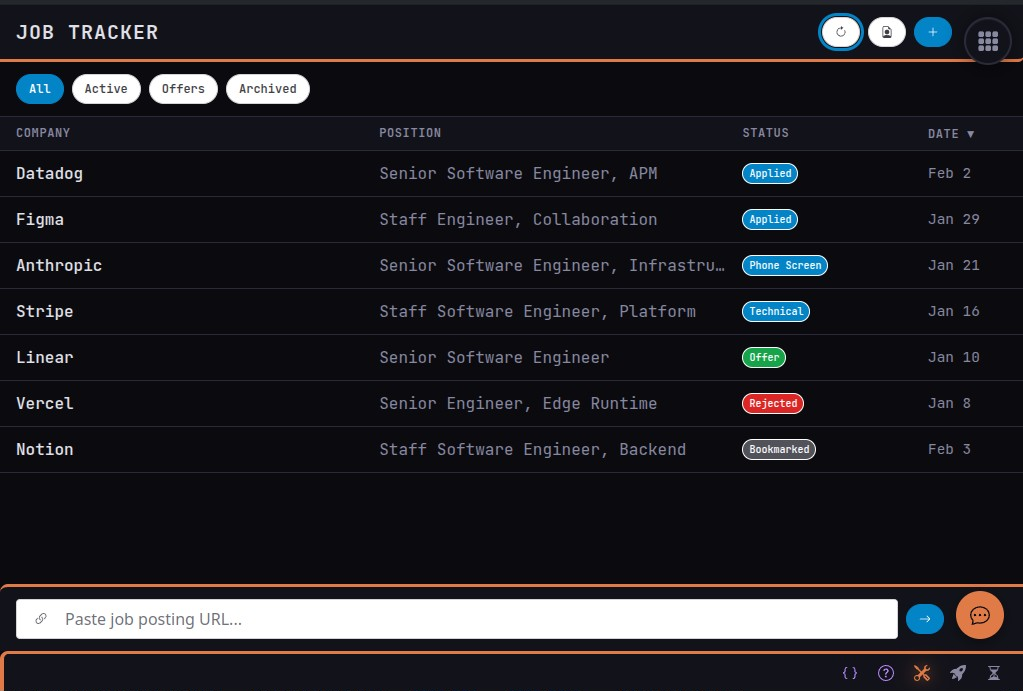Image resolution: width=1023 pixels, height=691 pixels.
Task: Toggle the Bookmarked status on Notion
Action: coord(778,449)
